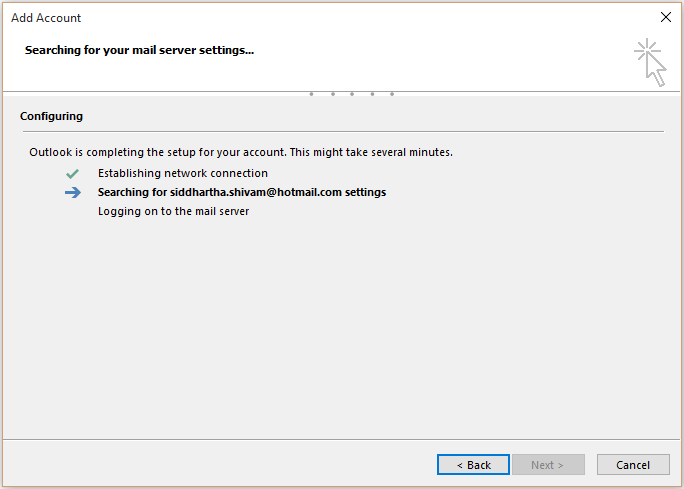Click the blue arrow beside Searching for settings

pos(73,192)
